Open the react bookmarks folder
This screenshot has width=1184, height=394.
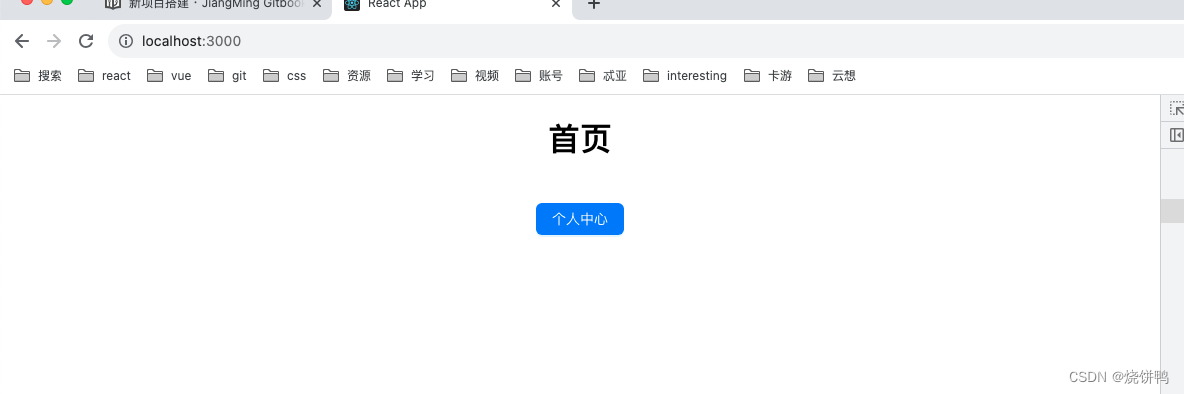(x=104, y=75)
